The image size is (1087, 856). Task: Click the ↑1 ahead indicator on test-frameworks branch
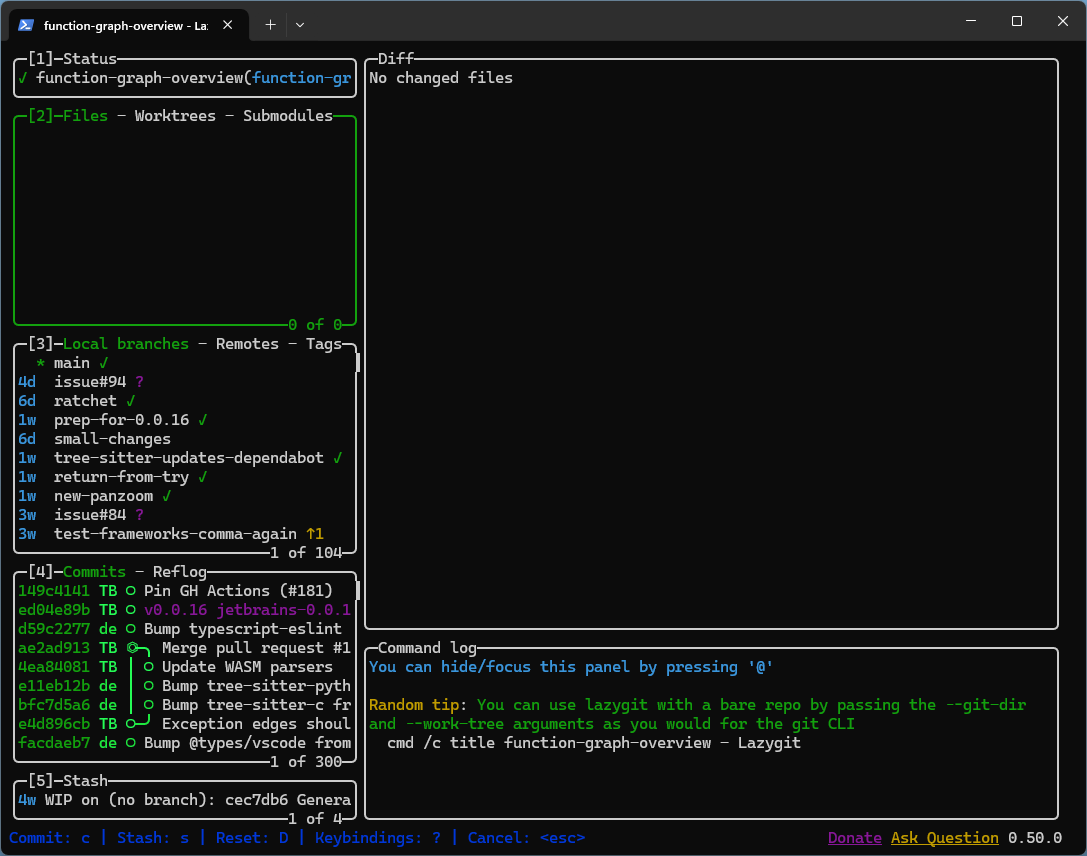tap(315, 534)
